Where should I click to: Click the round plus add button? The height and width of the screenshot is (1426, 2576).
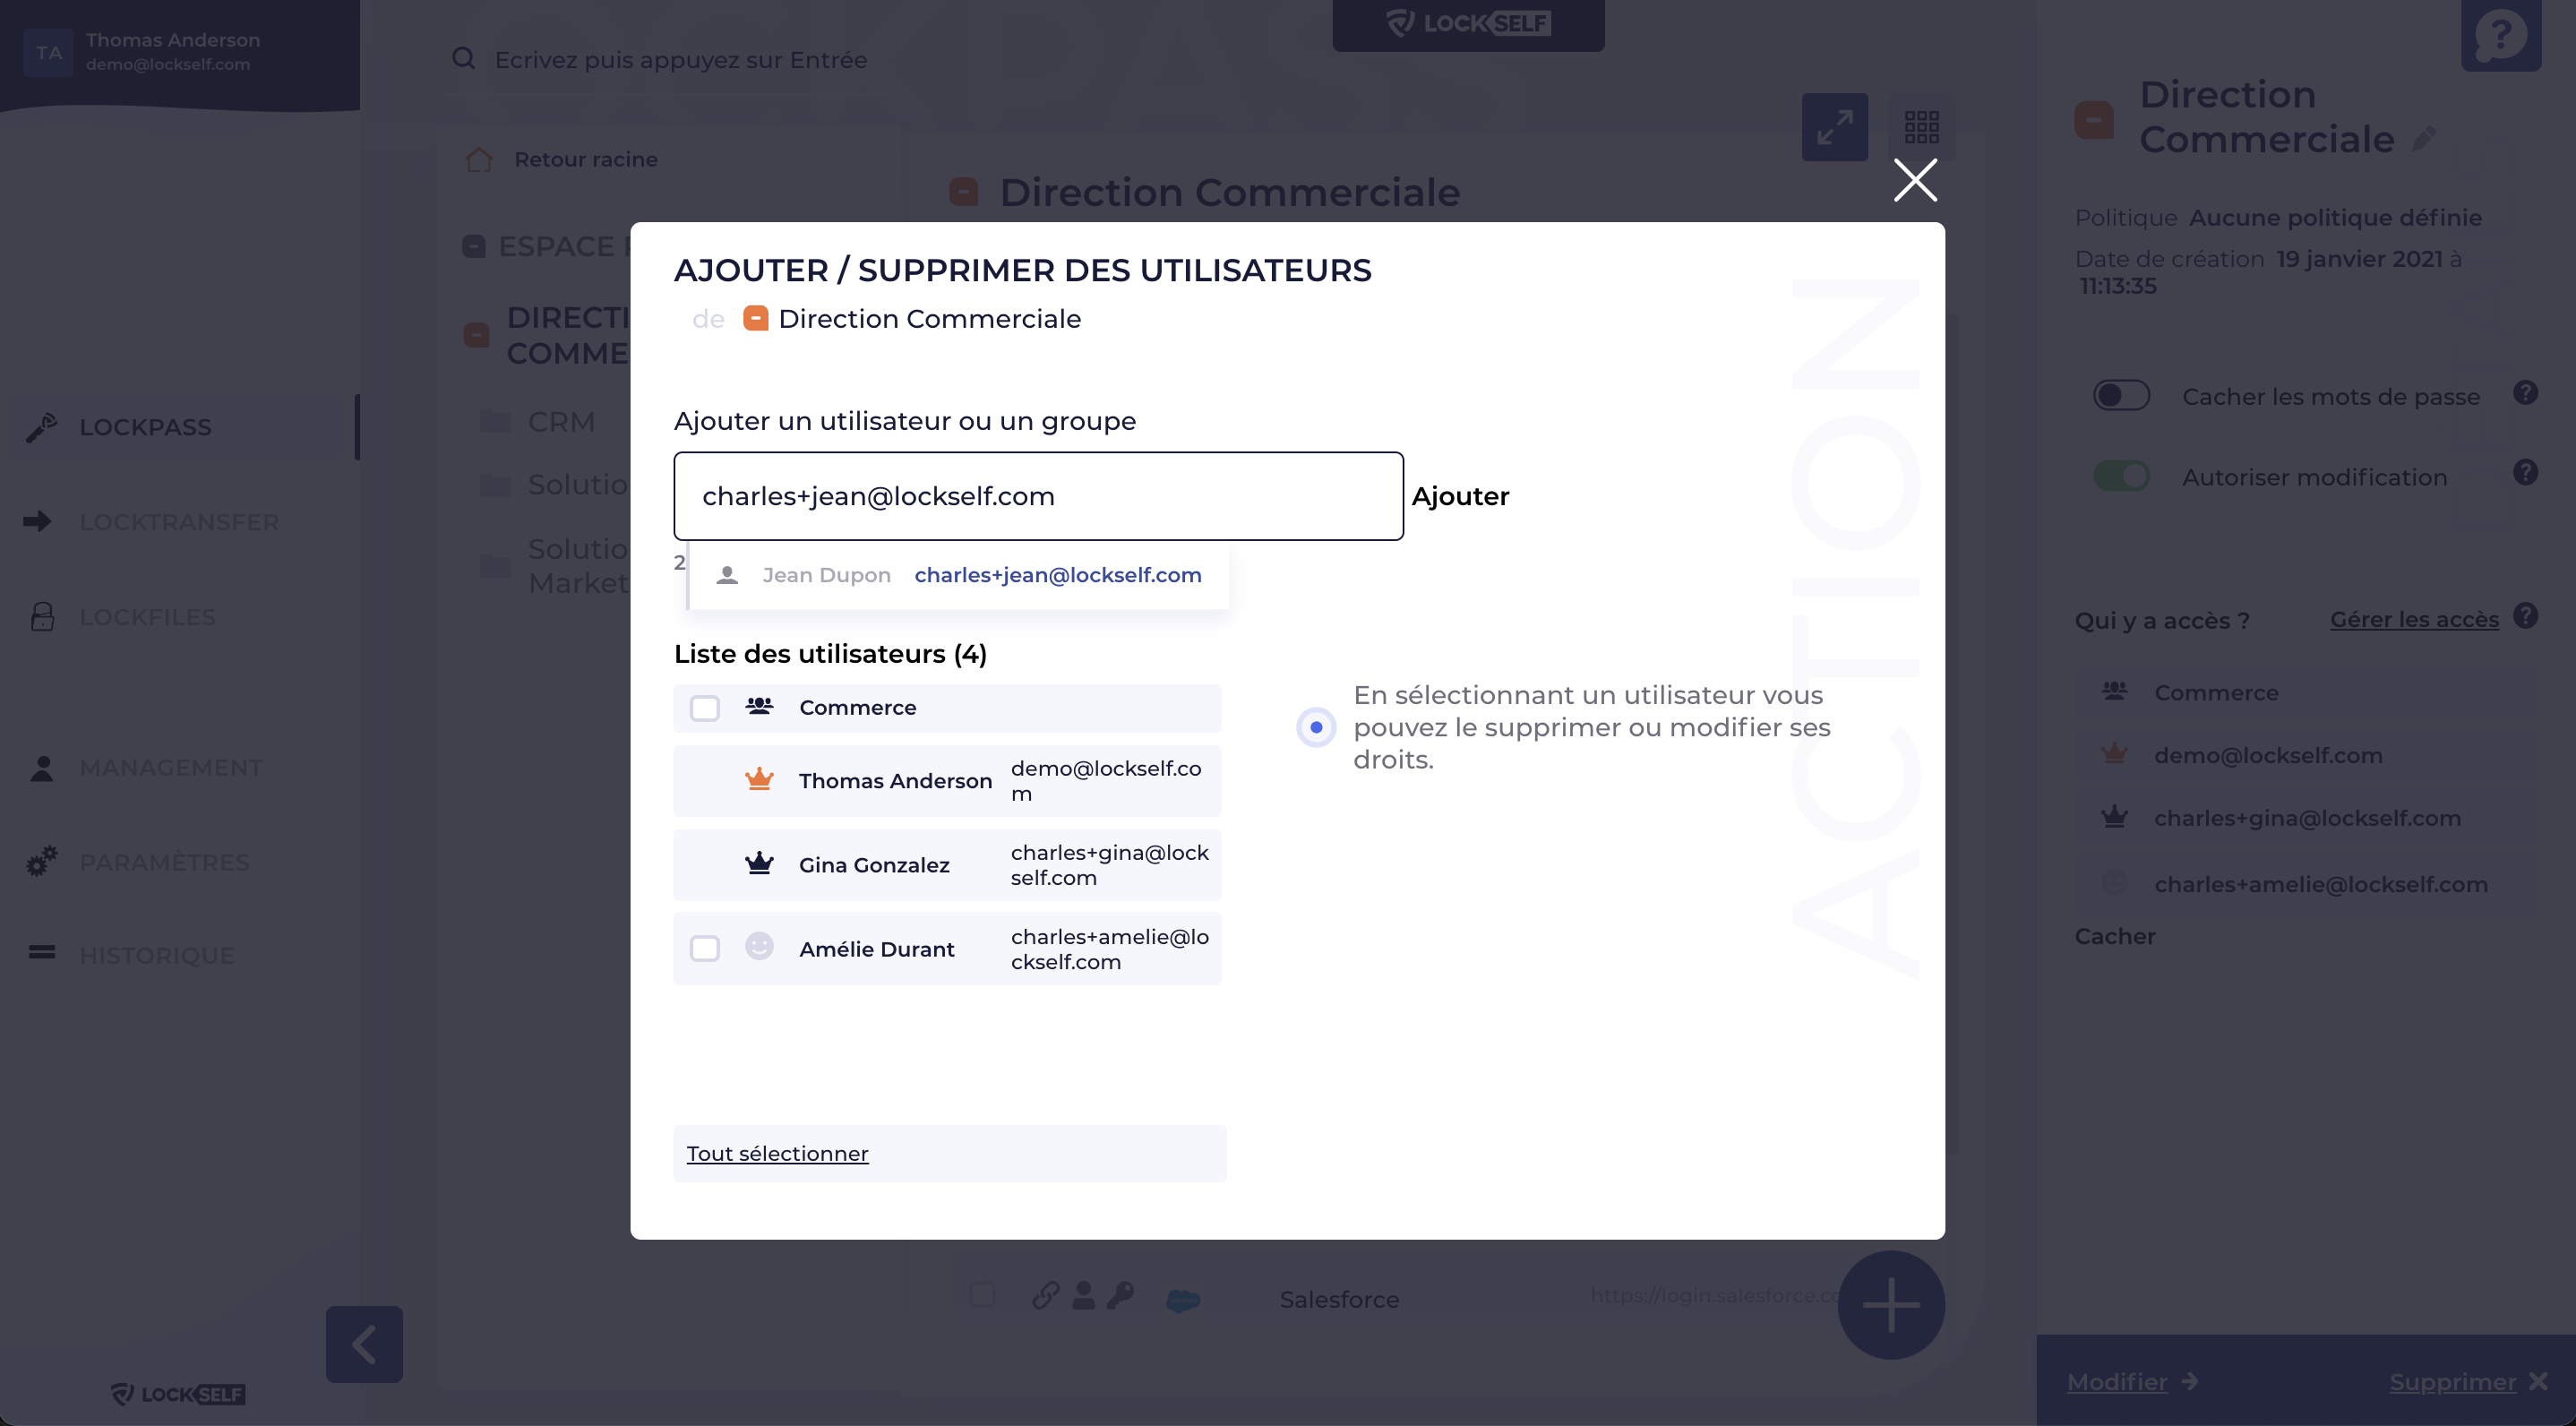coord(1890,1304)
